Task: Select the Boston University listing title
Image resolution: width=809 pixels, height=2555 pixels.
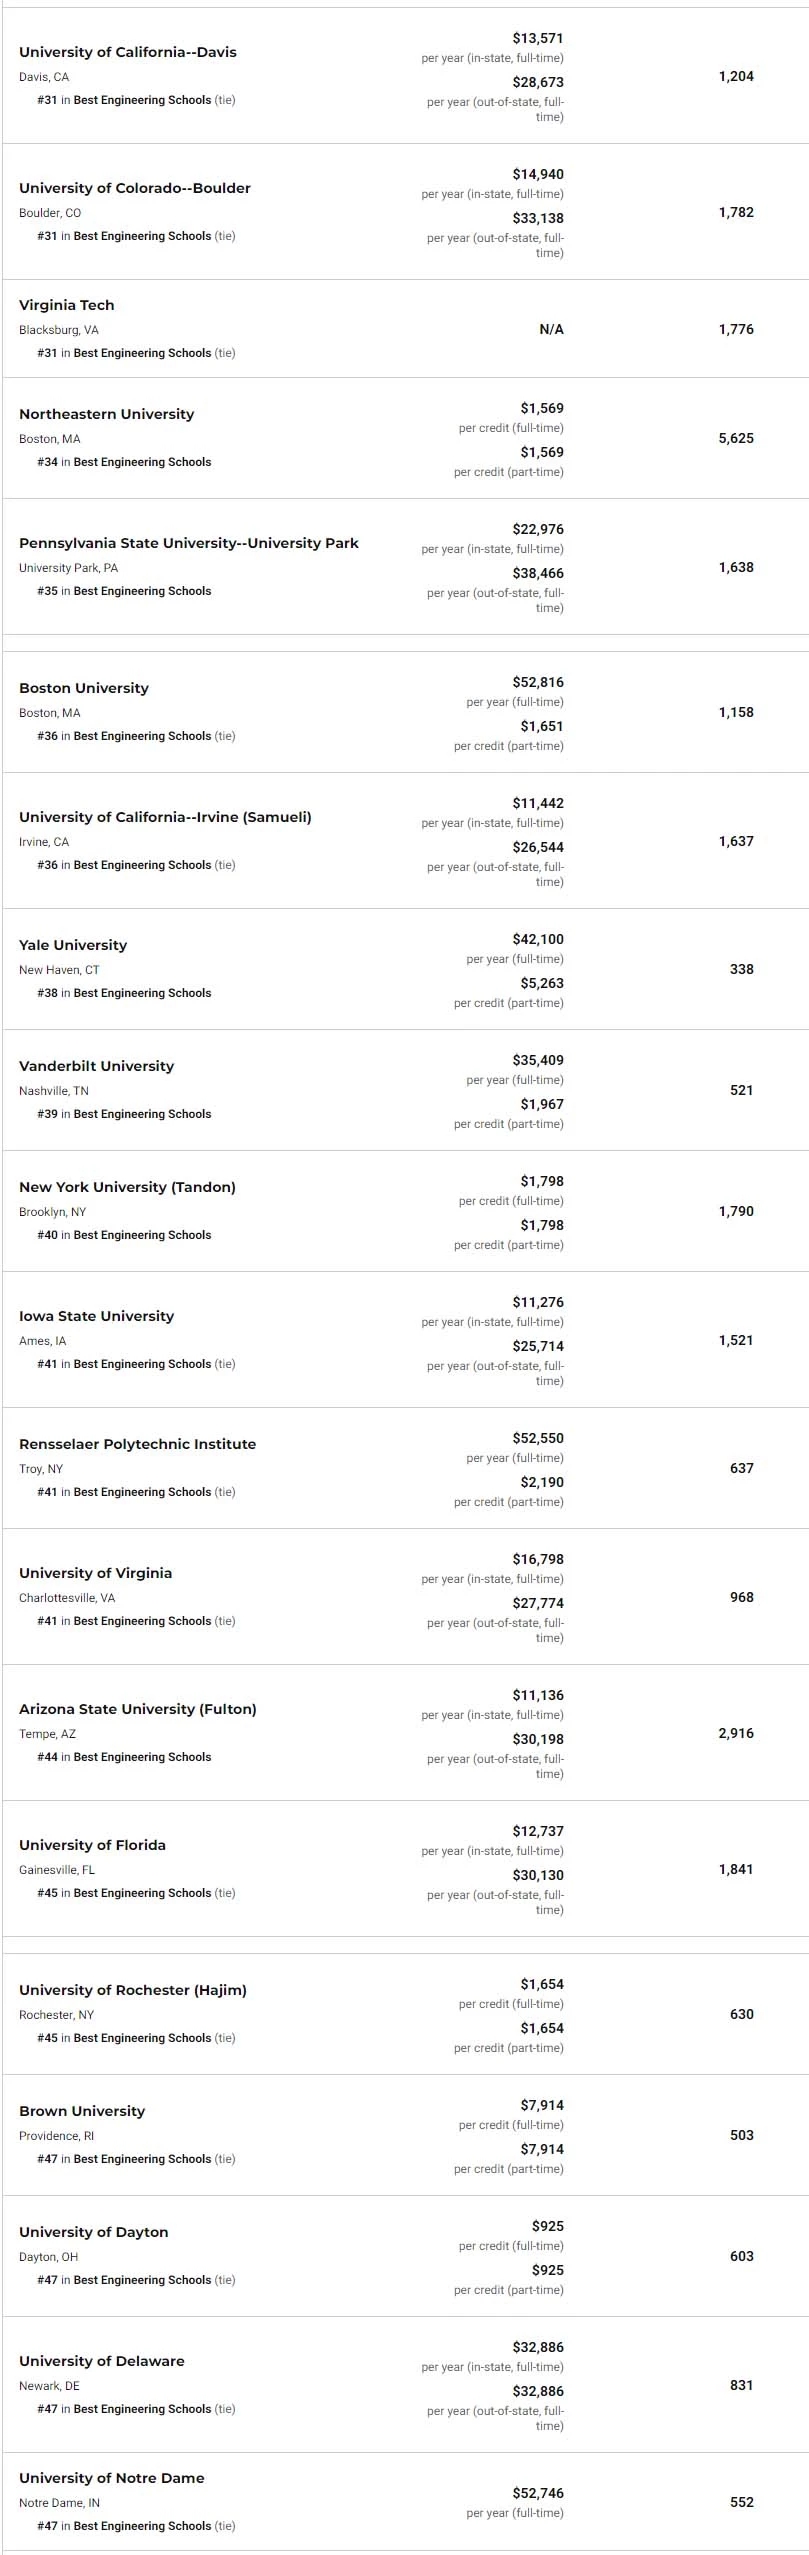Action: (x=84, y=688)
